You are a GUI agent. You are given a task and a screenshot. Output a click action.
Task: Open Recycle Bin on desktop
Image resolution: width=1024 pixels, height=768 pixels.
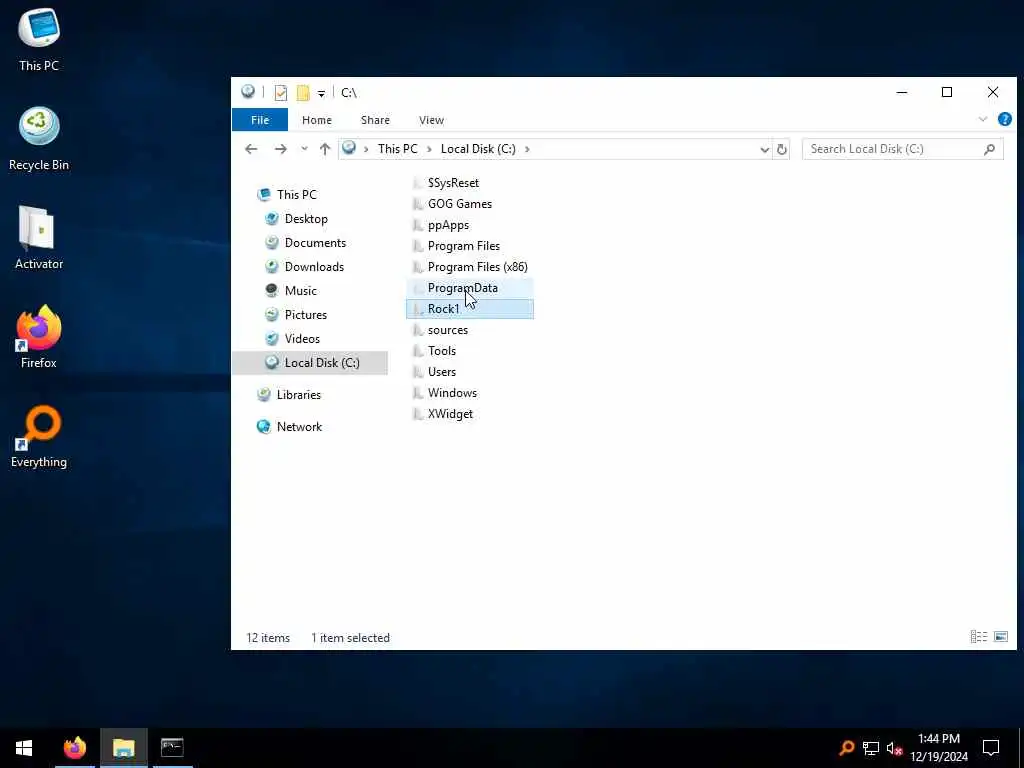click(x=39, y=138)
